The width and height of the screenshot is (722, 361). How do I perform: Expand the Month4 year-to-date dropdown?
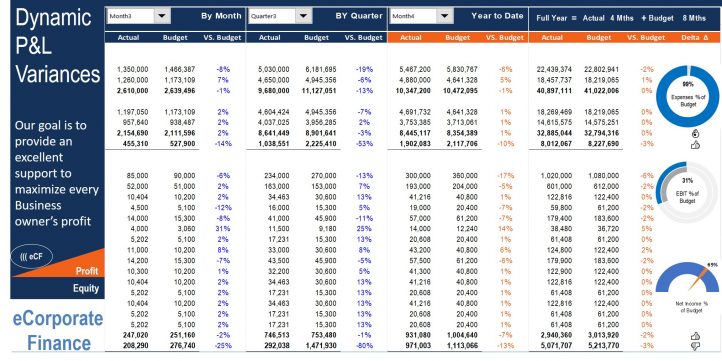pos(444,16)
